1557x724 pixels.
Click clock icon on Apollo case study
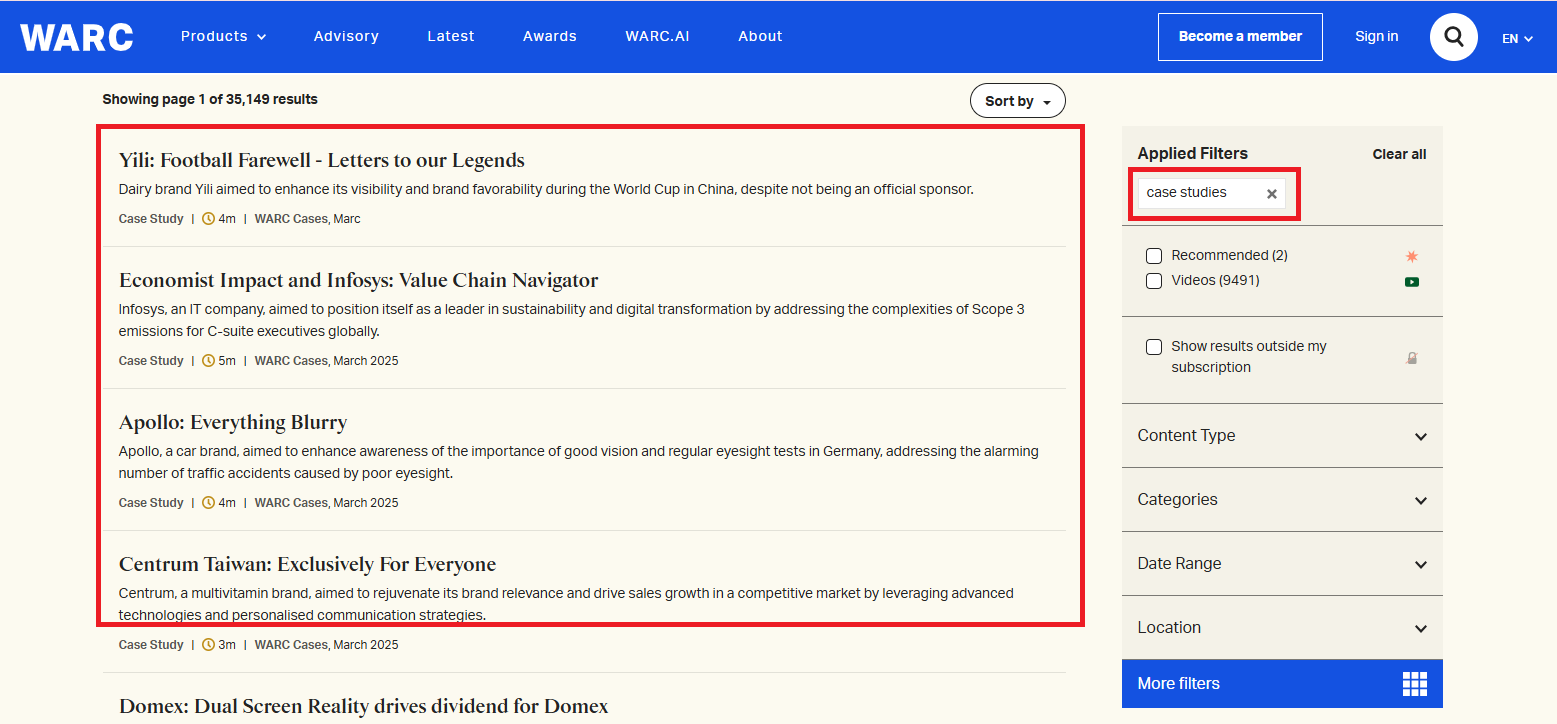(x=208, y=503)
